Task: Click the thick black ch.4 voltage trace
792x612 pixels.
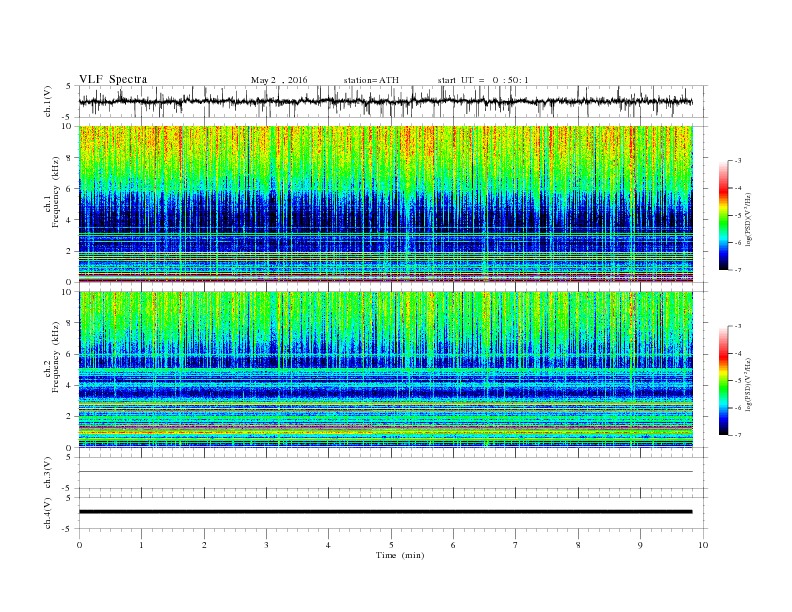Action: pyautogui.click(x=385, y=512)
